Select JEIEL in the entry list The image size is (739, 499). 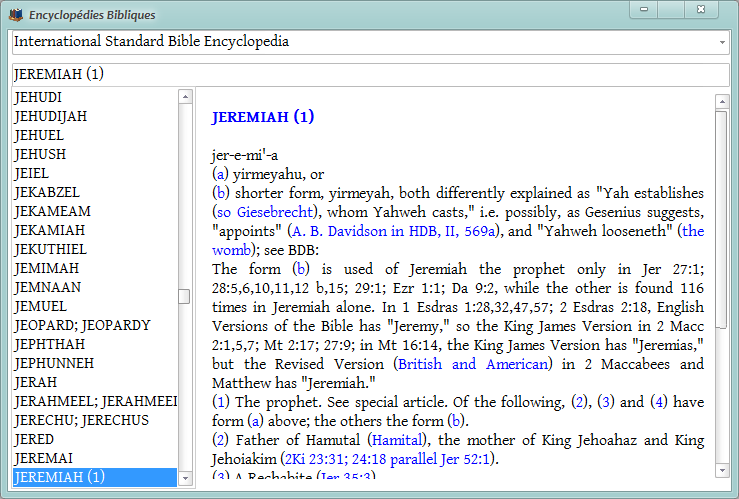click(x=95, y=173)
